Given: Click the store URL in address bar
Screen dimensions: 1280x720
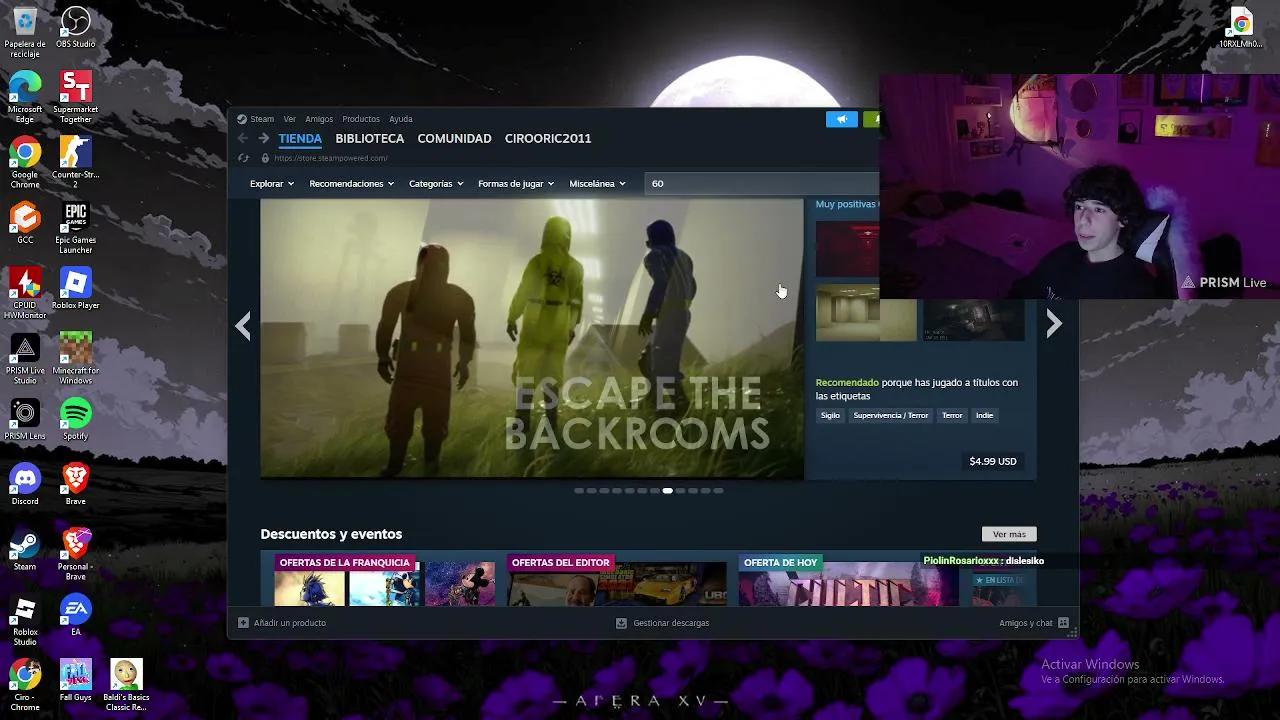Looking at the screenshot, I should (331, 158).
